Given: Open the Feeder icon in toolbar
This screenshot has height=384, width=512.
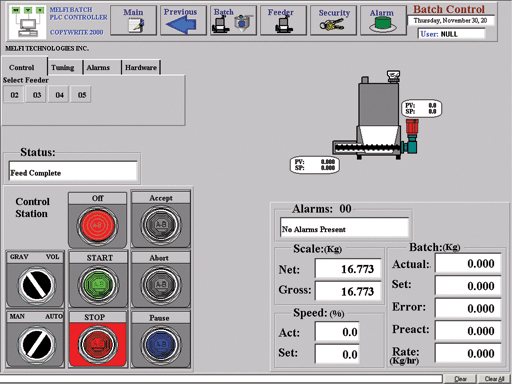Looking at the screenshot, I should click(283, 25).
